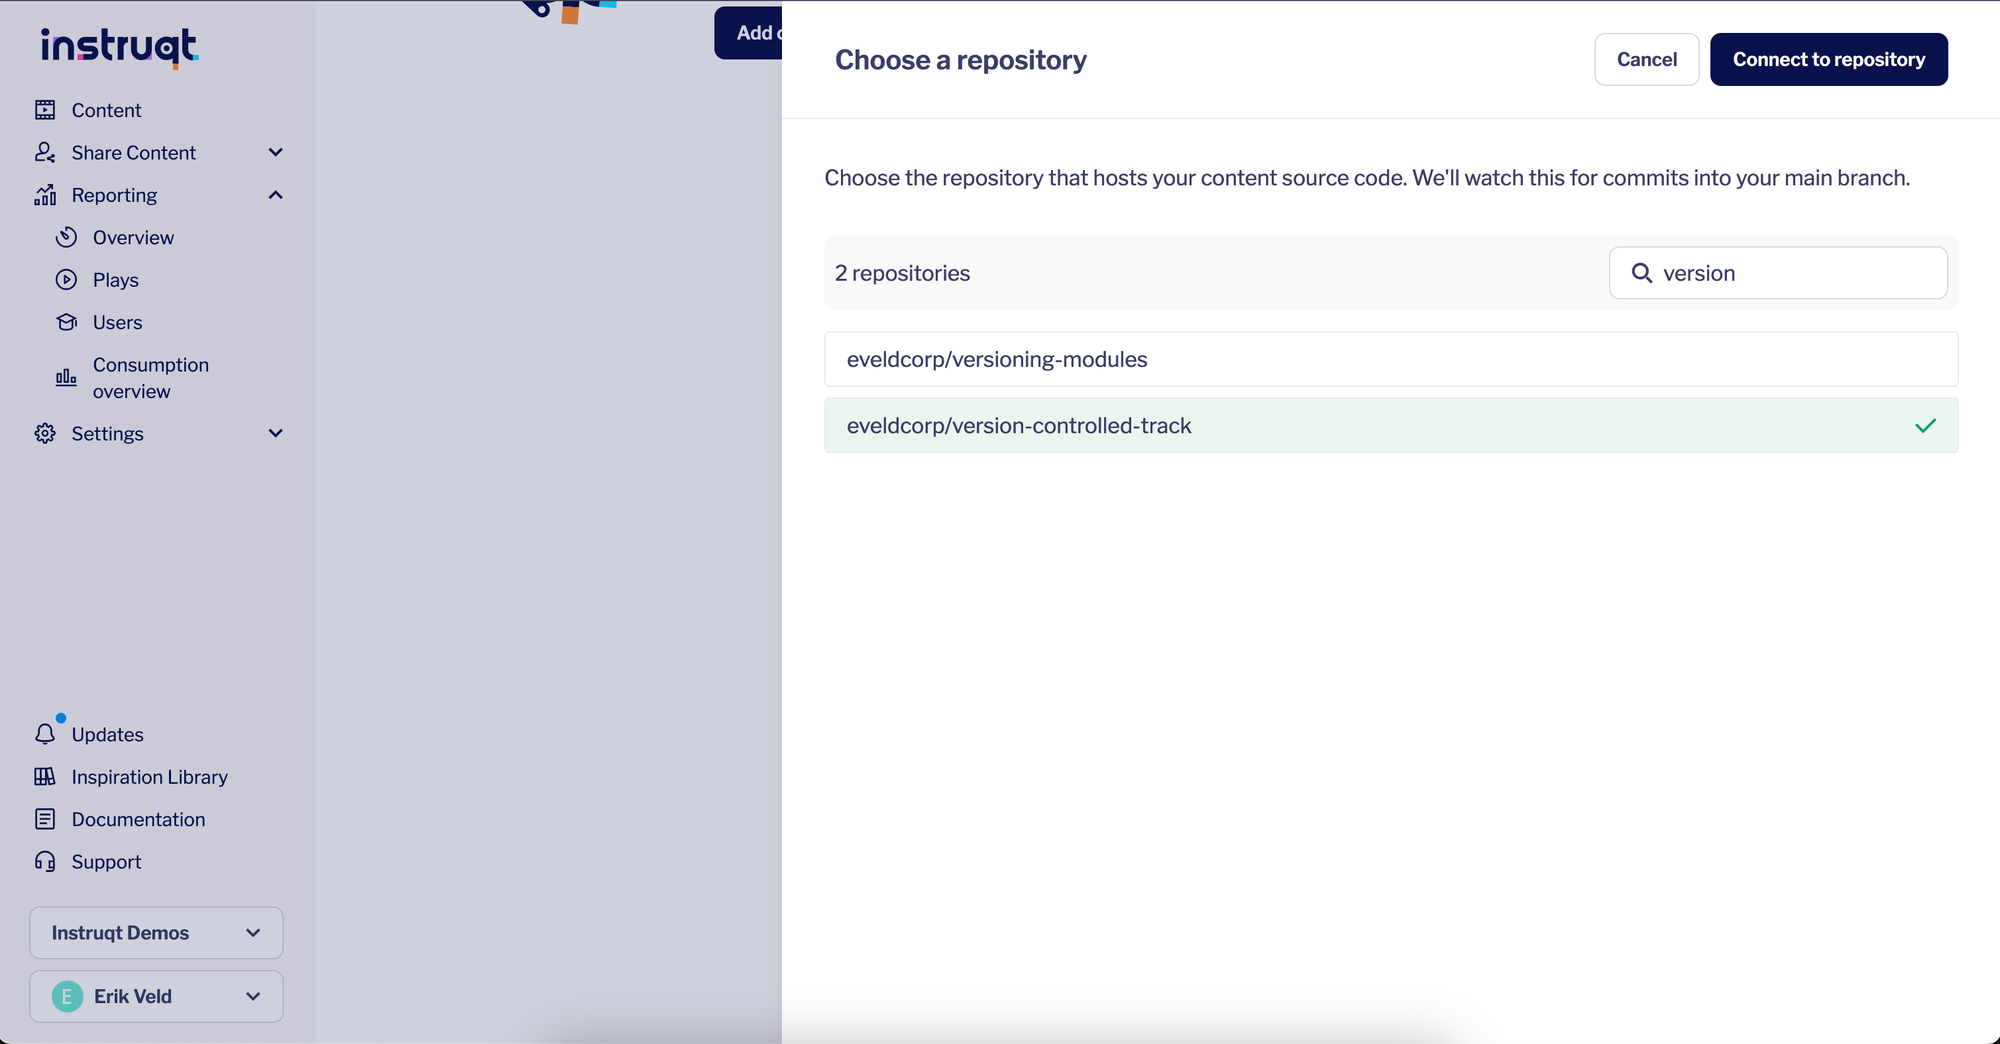Open the Erik Veld account dropdown
The image size is (2000, 1044).
156,996
